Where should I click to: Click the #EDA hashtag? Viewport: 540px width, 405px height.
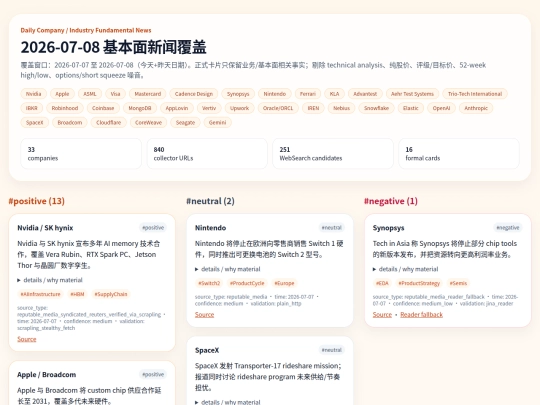(382, 283)
